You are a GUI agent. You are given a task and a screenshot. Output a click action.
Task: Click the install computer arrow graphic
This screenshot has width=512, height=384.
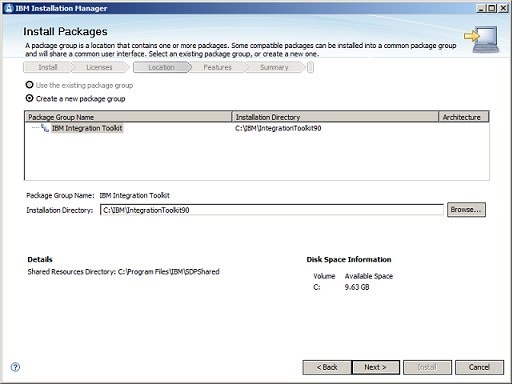point(481,40)
